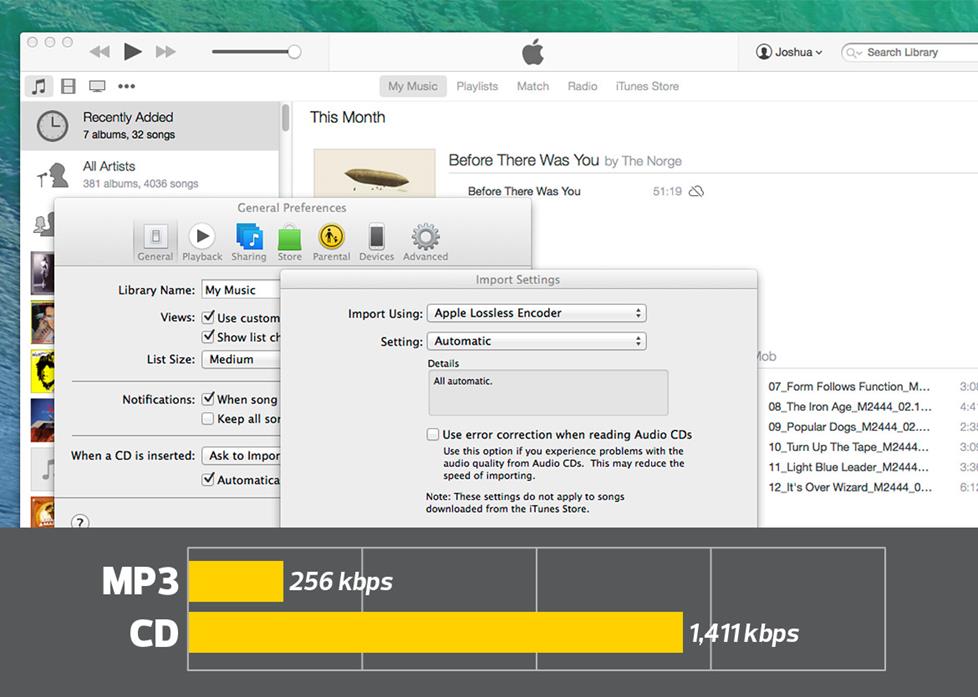Open the Playback preferences pane icon

pyautogui.click(x=202, y=241)
